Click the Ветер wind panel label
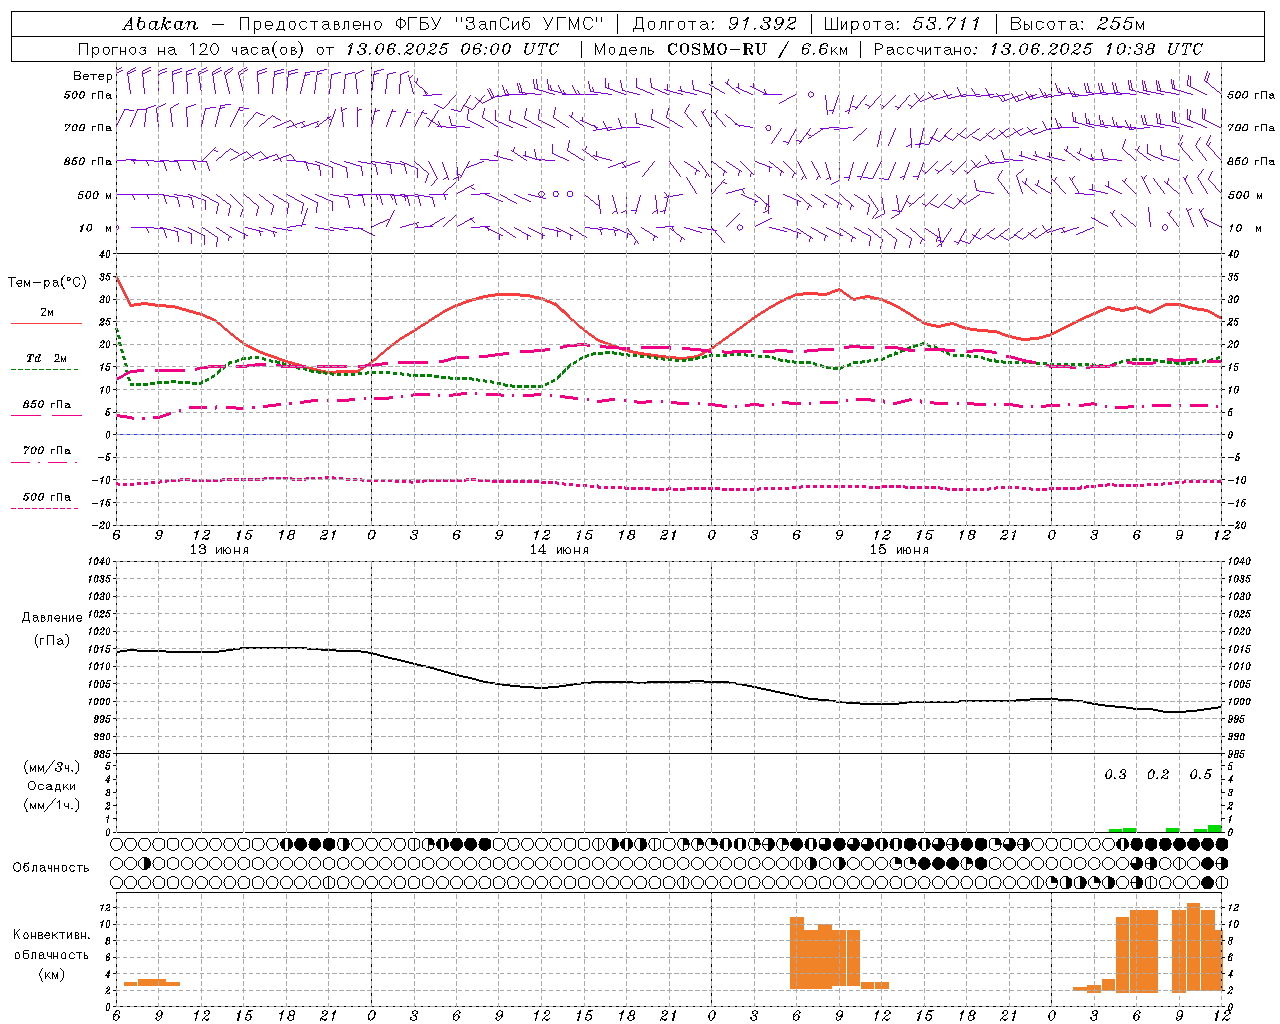This screenshot has height=1024, width=1280. (92, 76)
